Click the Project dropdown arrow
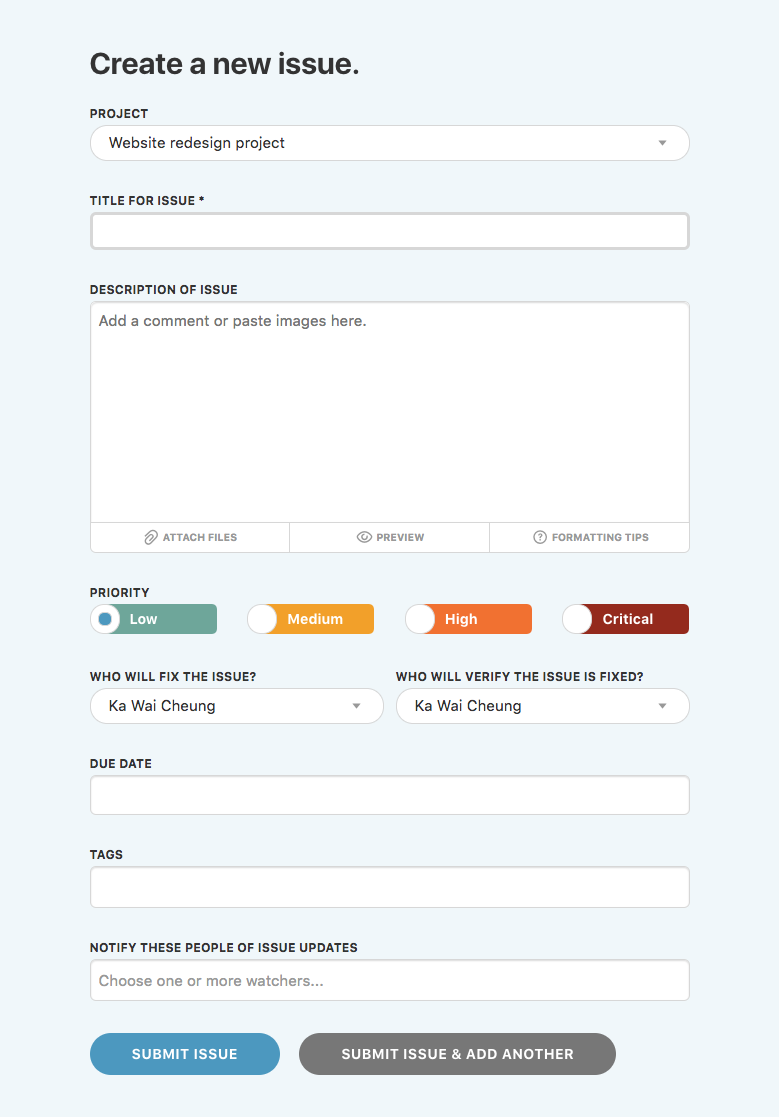The image size is (779, 1117). click(x=661, y=143)
